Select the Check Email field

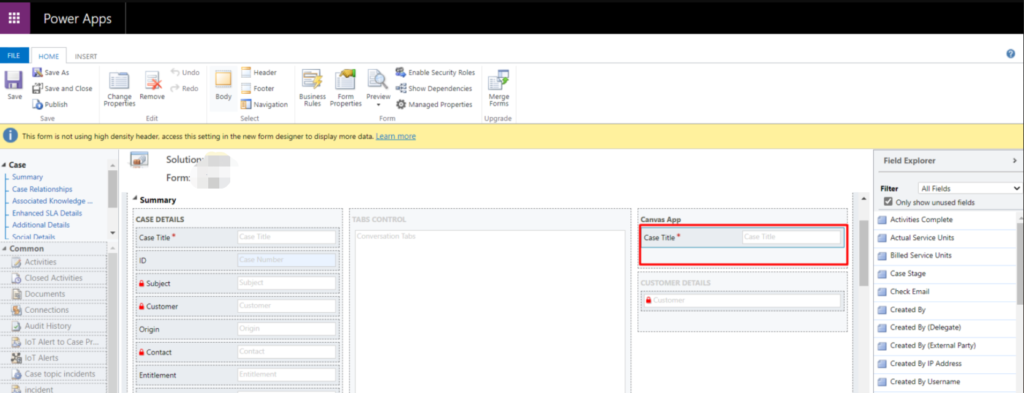[x=945, y=291]
